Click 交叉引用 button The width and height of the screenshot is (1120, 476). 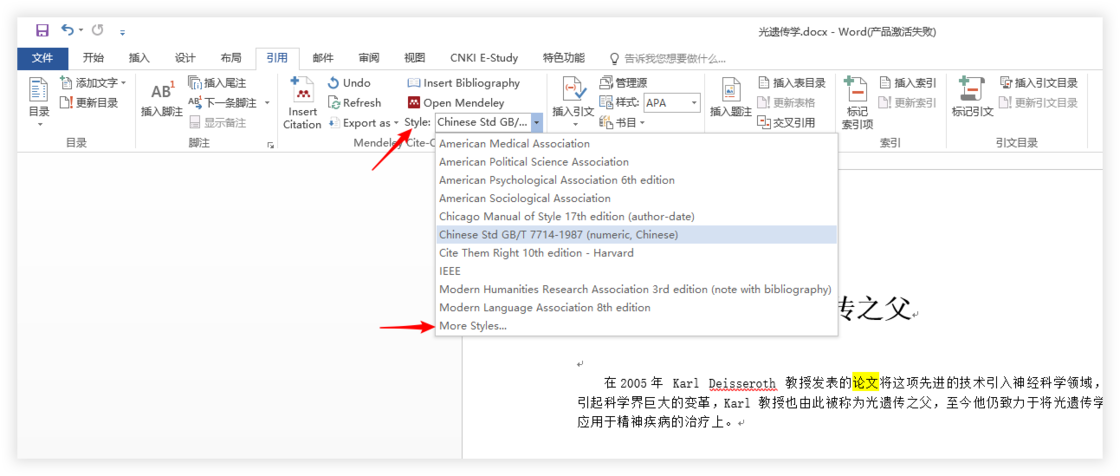pos(786,123)
